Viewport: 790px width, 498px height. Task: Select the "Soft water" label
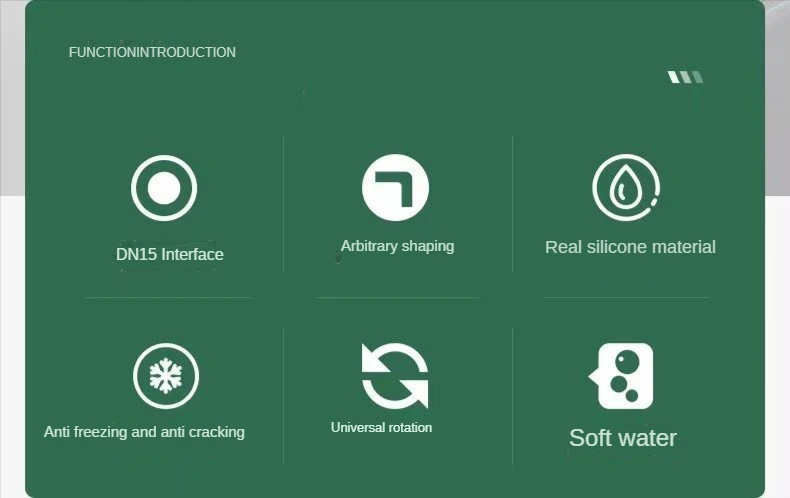(x=623, y=438)
